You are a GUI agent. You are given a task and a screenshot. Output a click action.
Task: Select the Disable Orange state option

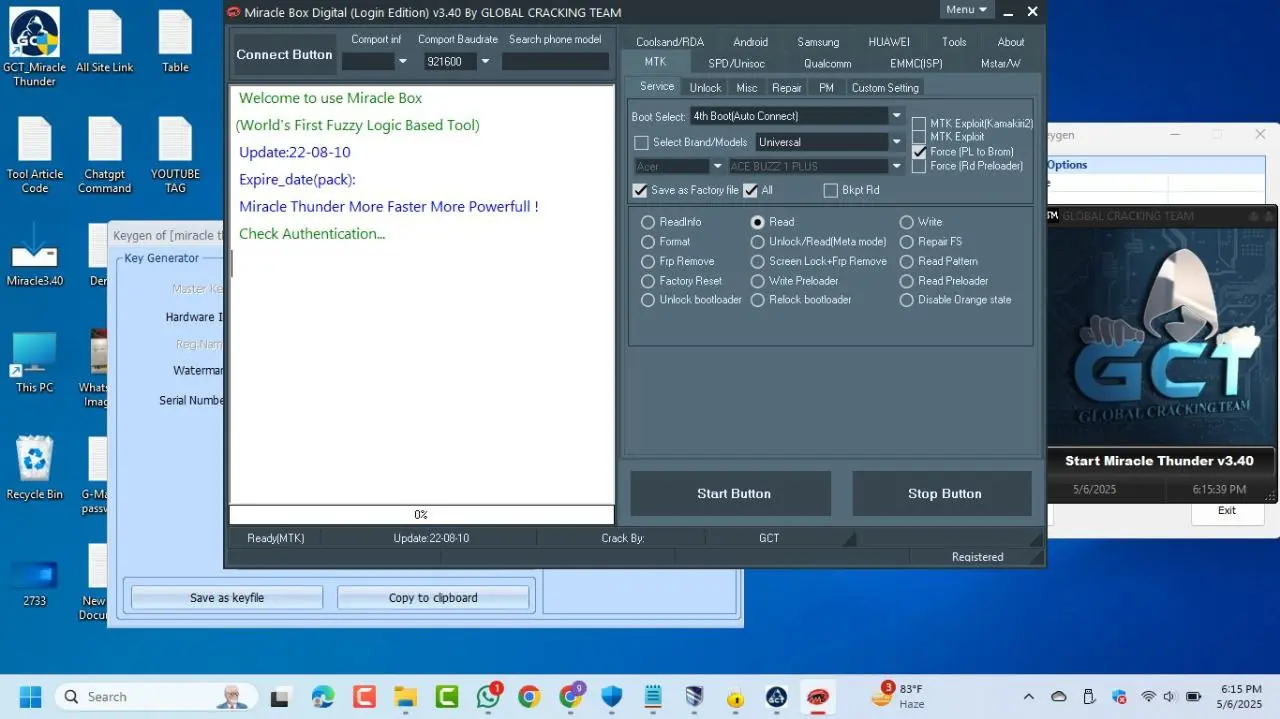[906, 300]
